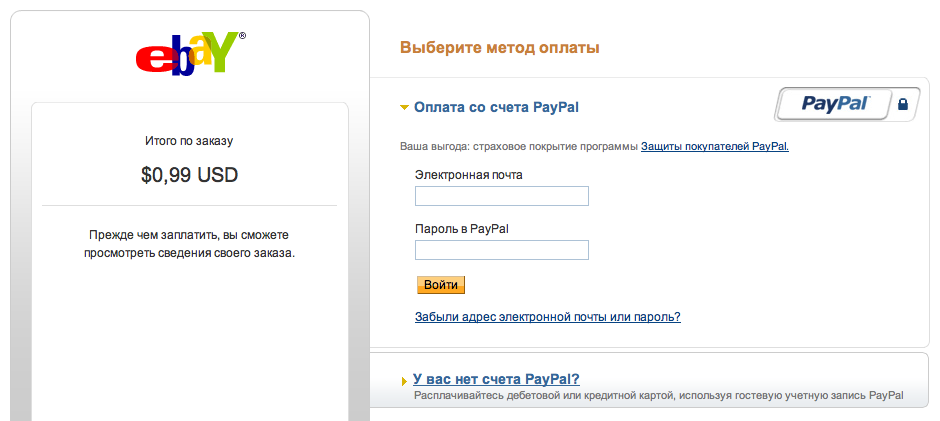Click the guest card payment description text
Screen dimensions: 940x421
point(659,396)
